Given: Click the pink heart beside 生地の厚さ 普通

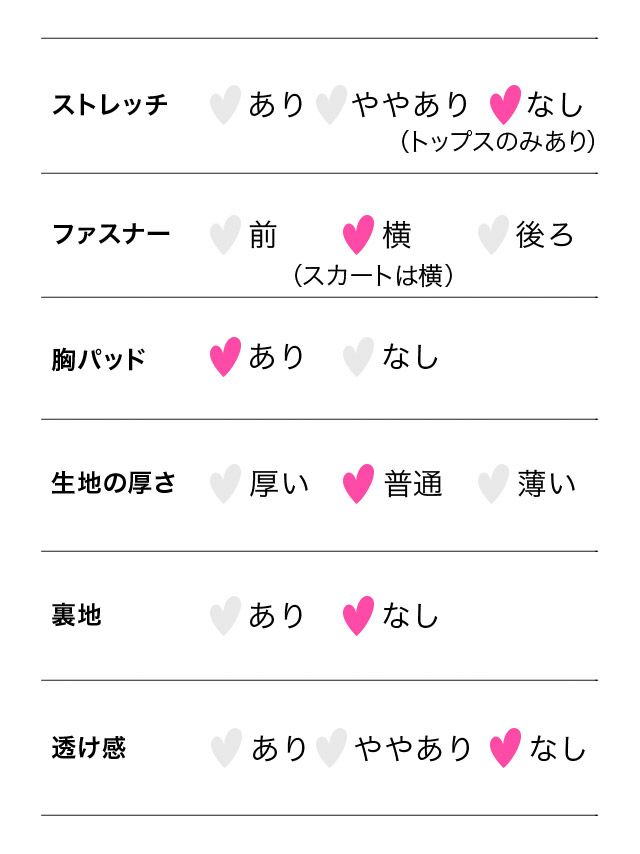Looking at the screenshot, I should tap(357, 484).
